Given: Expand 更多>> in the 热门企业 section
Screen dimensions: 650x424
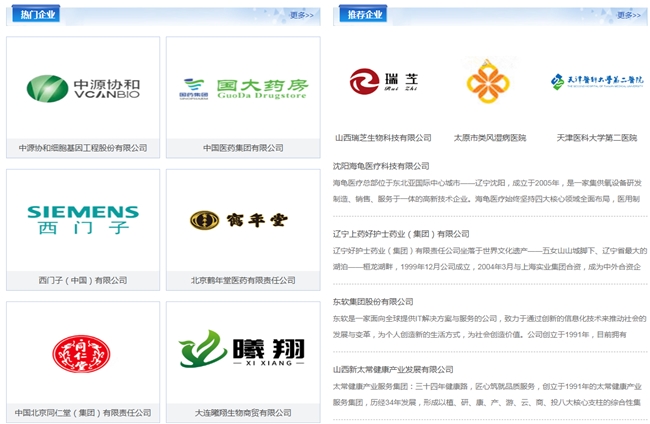Looking at the screenshot, I should 301,15.
